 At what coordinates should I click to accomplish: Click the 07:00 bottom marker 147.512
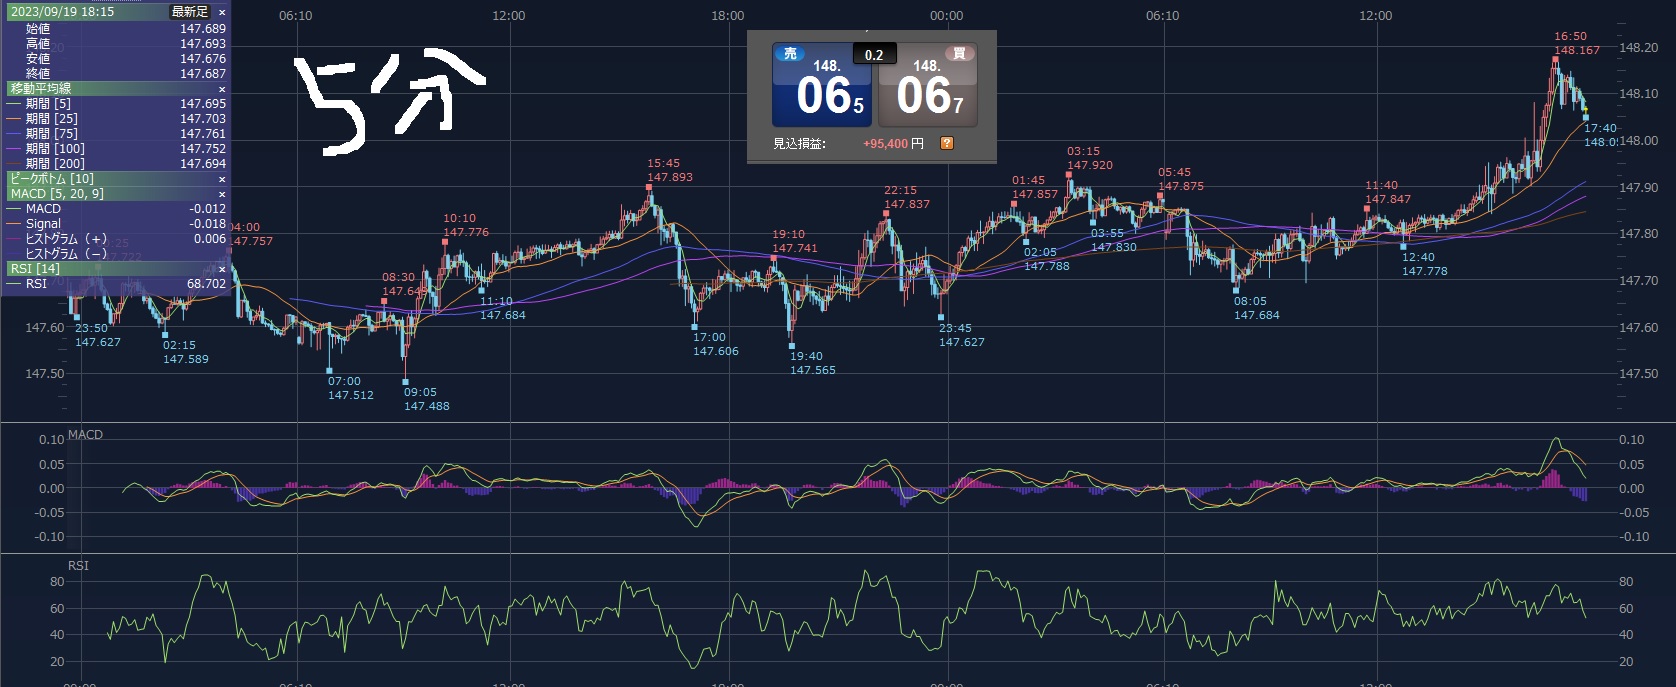pos(350,388)
